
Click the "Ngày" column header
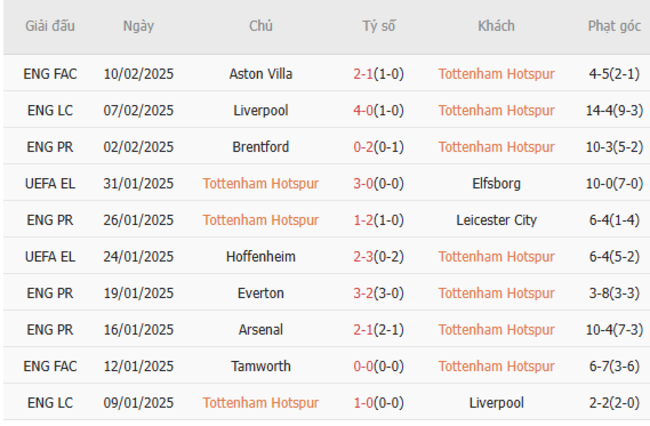point(138,26)
